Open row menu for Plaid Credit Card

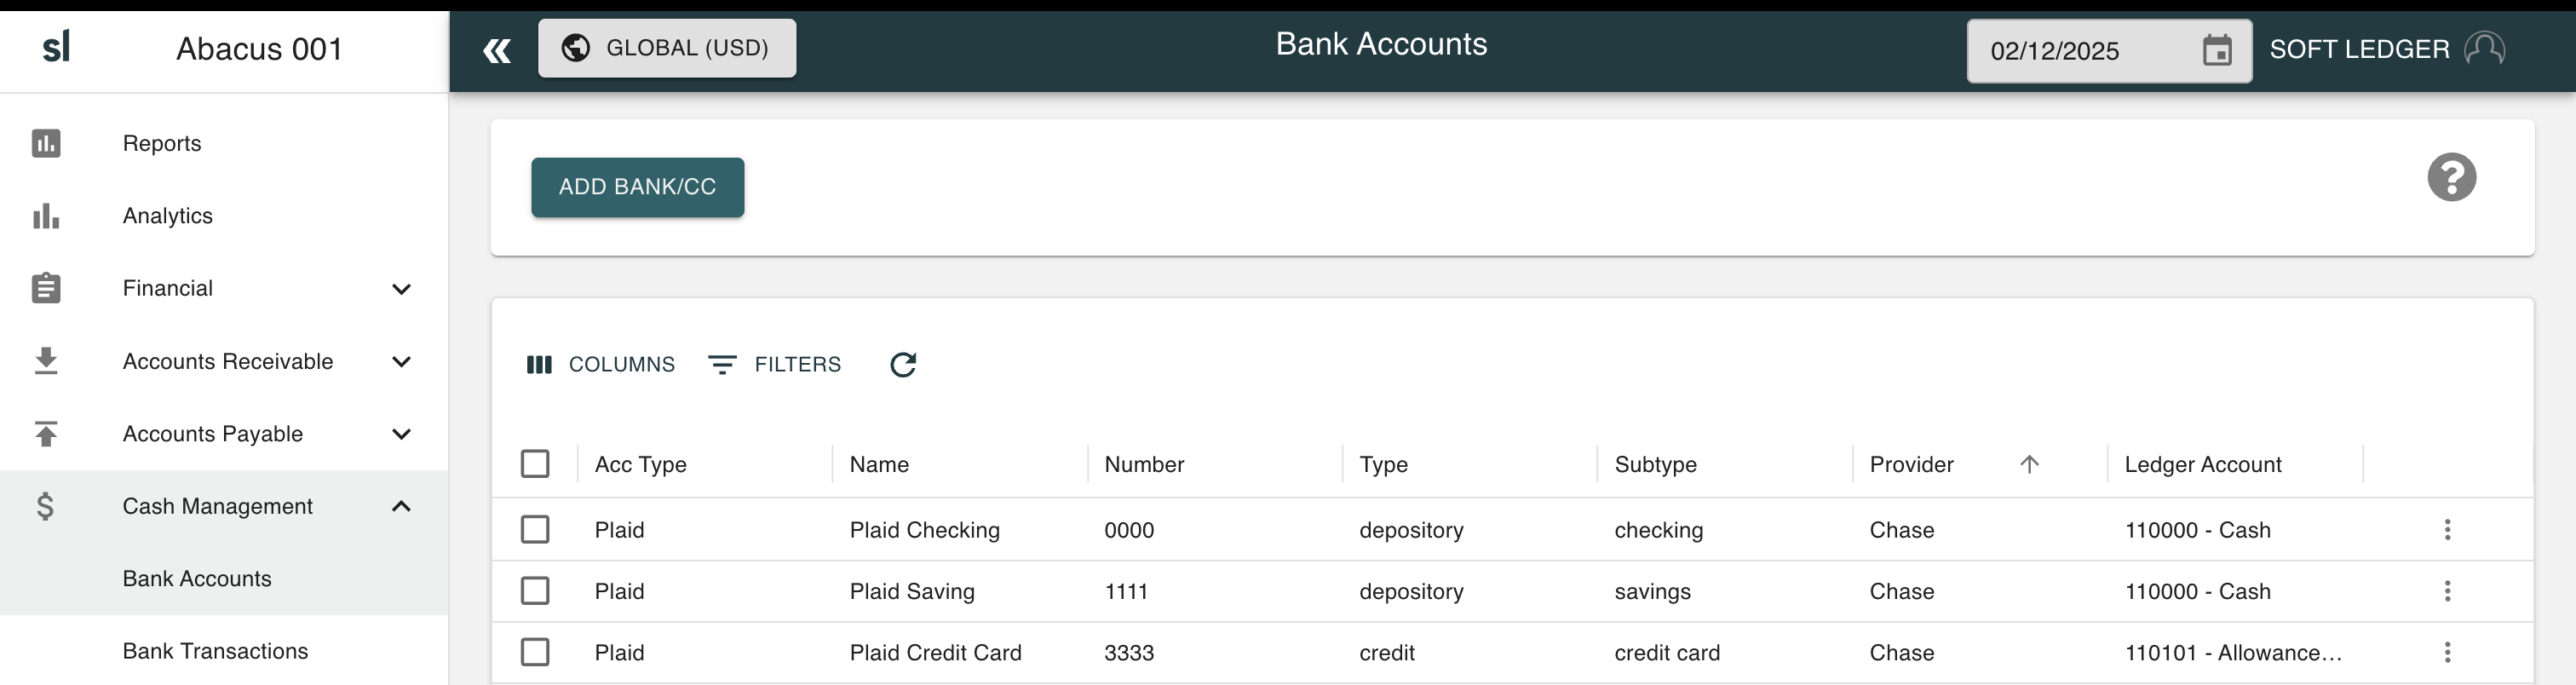click(x=2447, y=653)
